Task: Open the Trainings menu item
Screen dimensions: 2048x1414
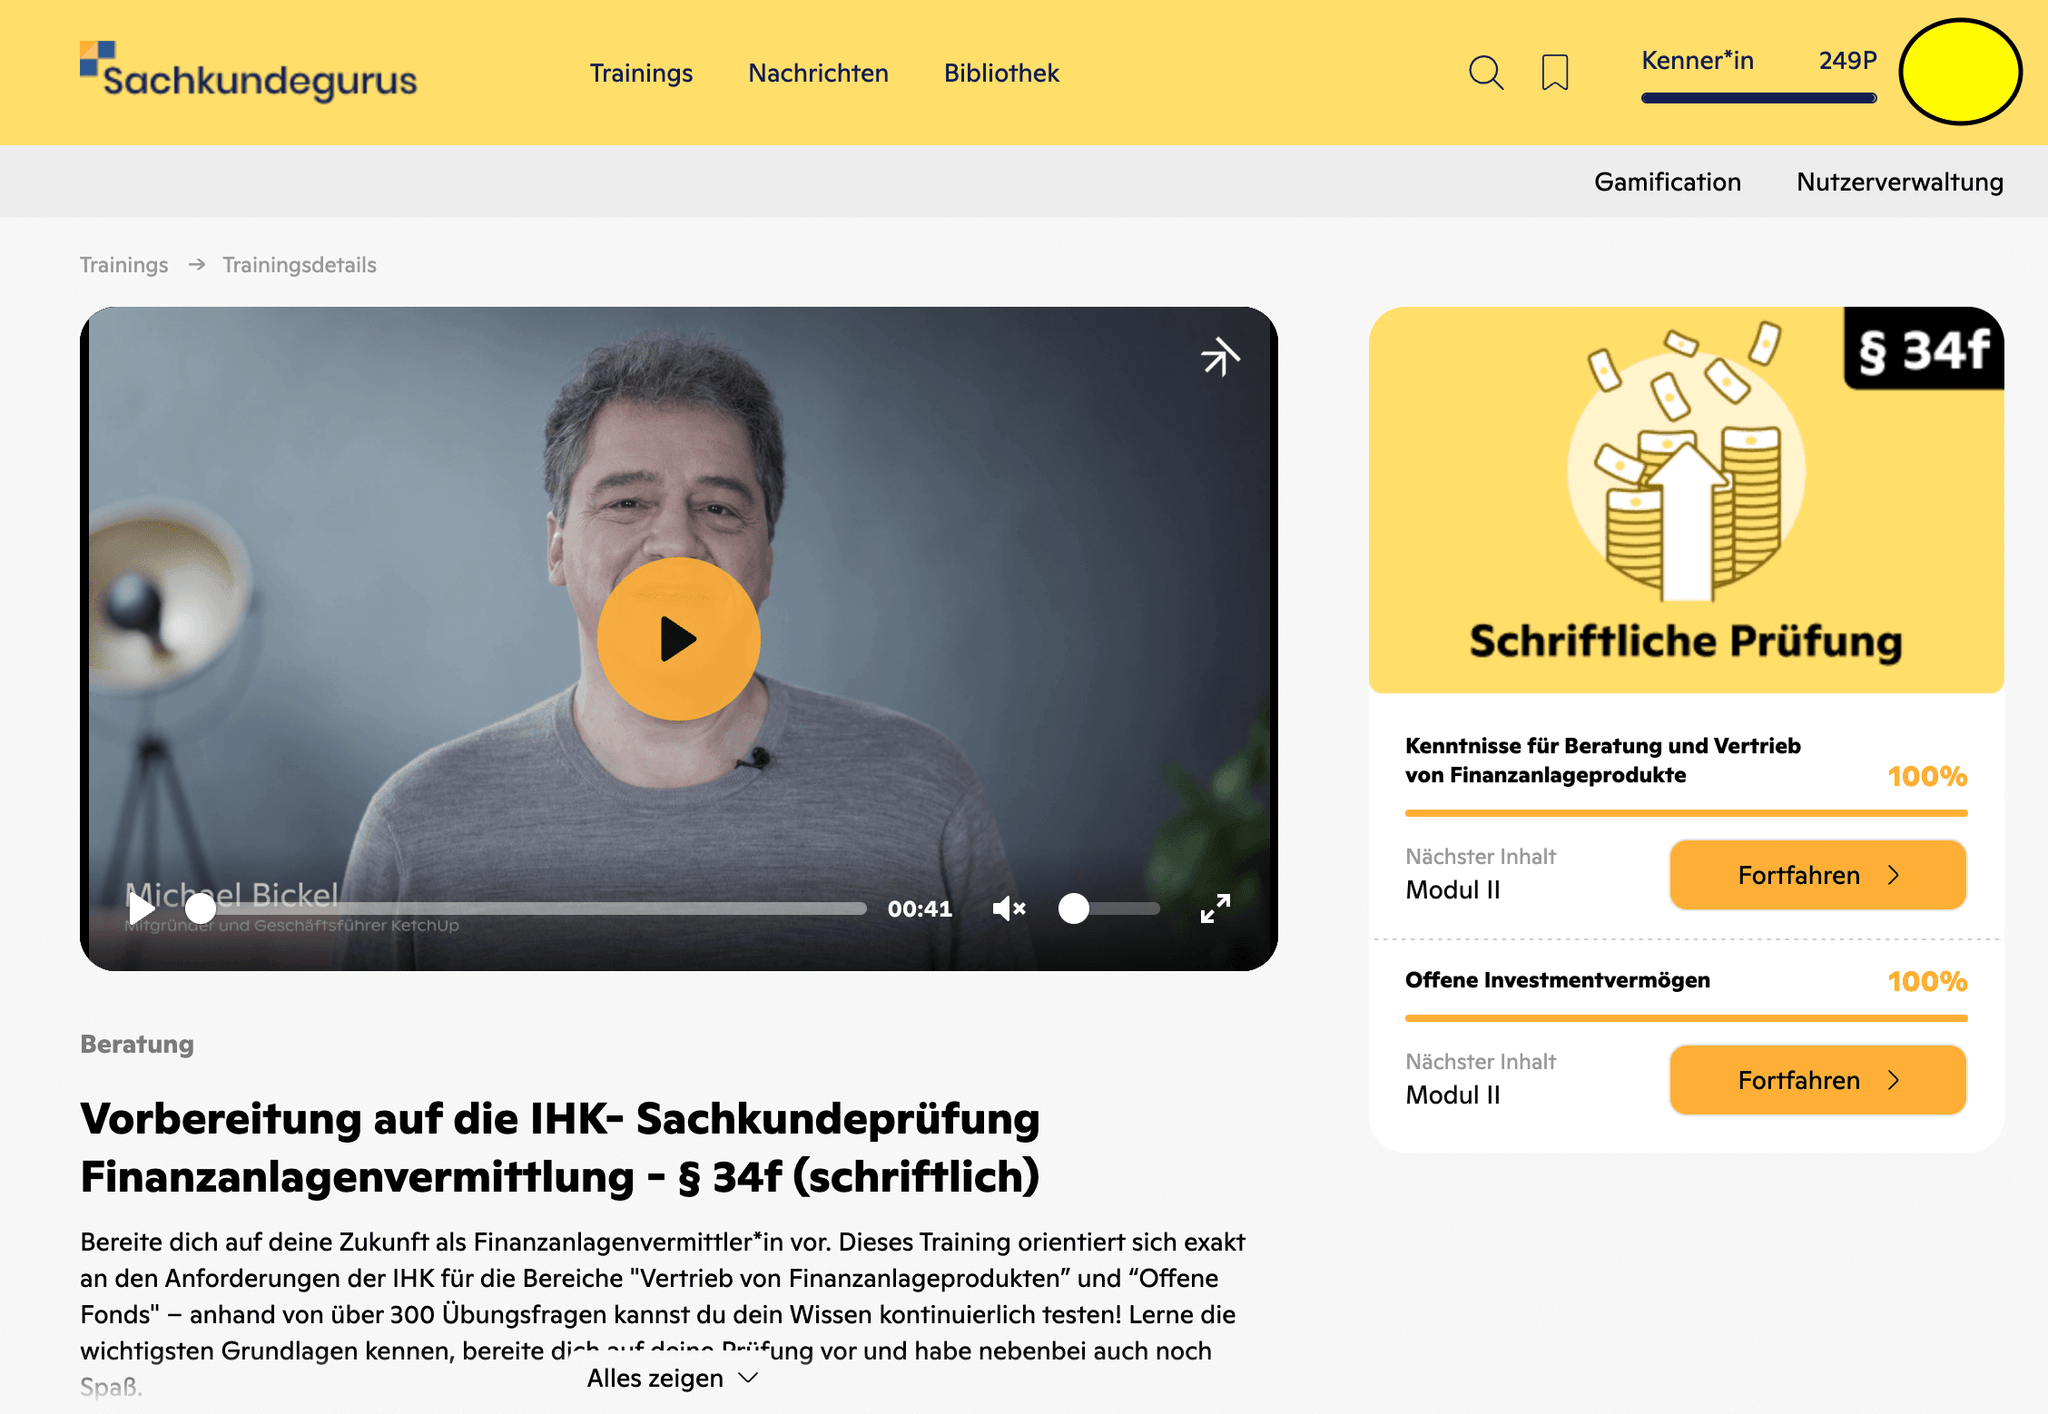Action: [x=641, y=73]
